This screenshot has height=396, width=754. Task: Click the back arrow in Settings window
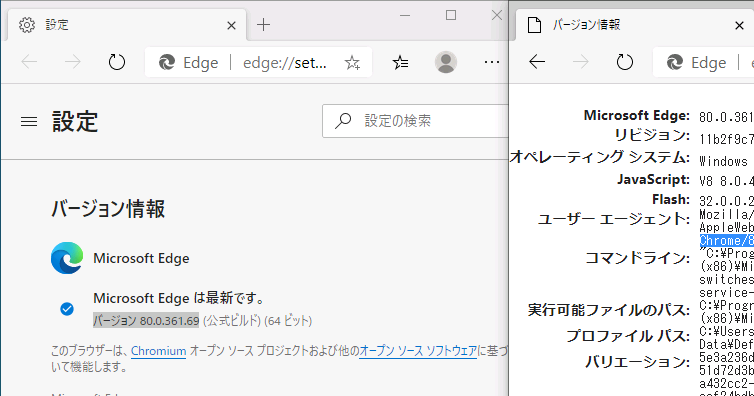29,62
